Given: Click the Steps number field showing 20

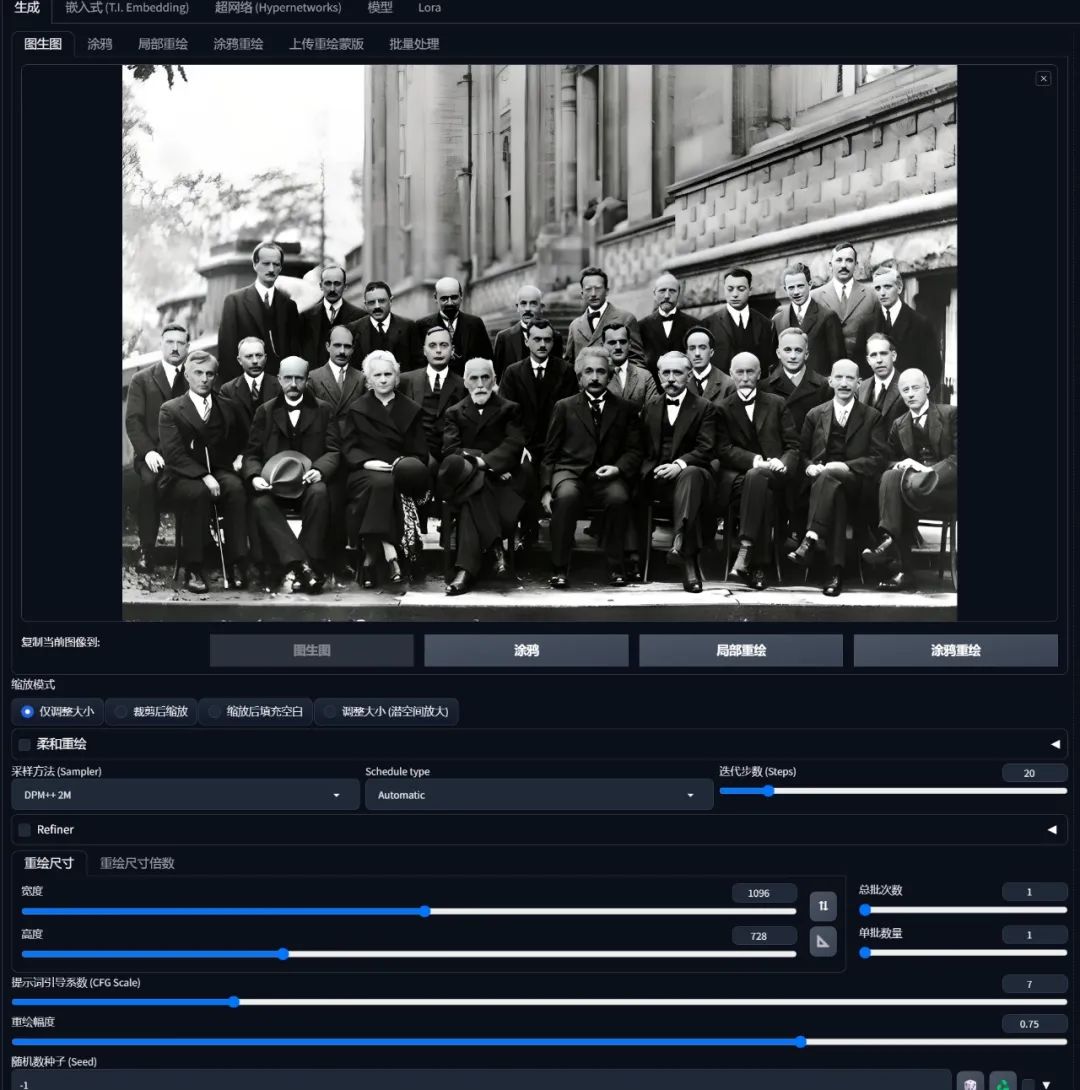Looking at the screenshot, I should tap(1034, 773).
